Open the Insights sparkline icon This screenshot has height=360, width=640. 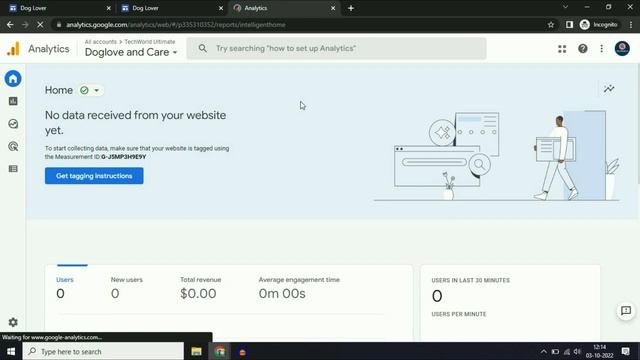[609, 89]
